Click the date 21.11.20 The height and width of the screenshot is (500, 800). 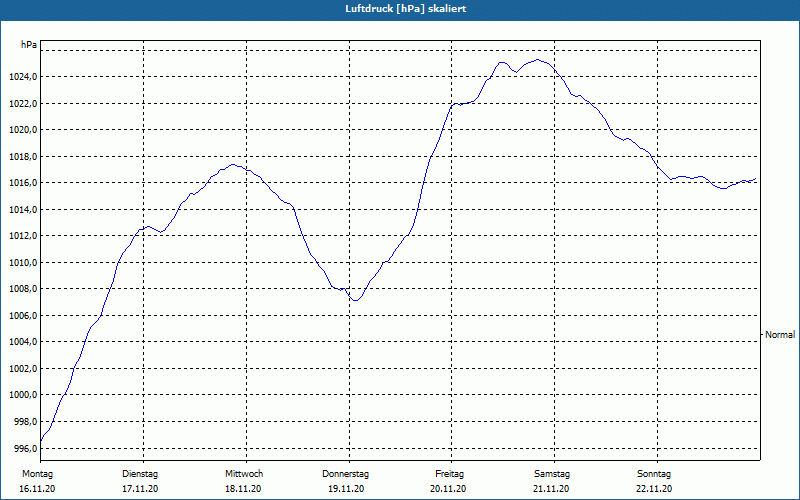pos(551,489)
